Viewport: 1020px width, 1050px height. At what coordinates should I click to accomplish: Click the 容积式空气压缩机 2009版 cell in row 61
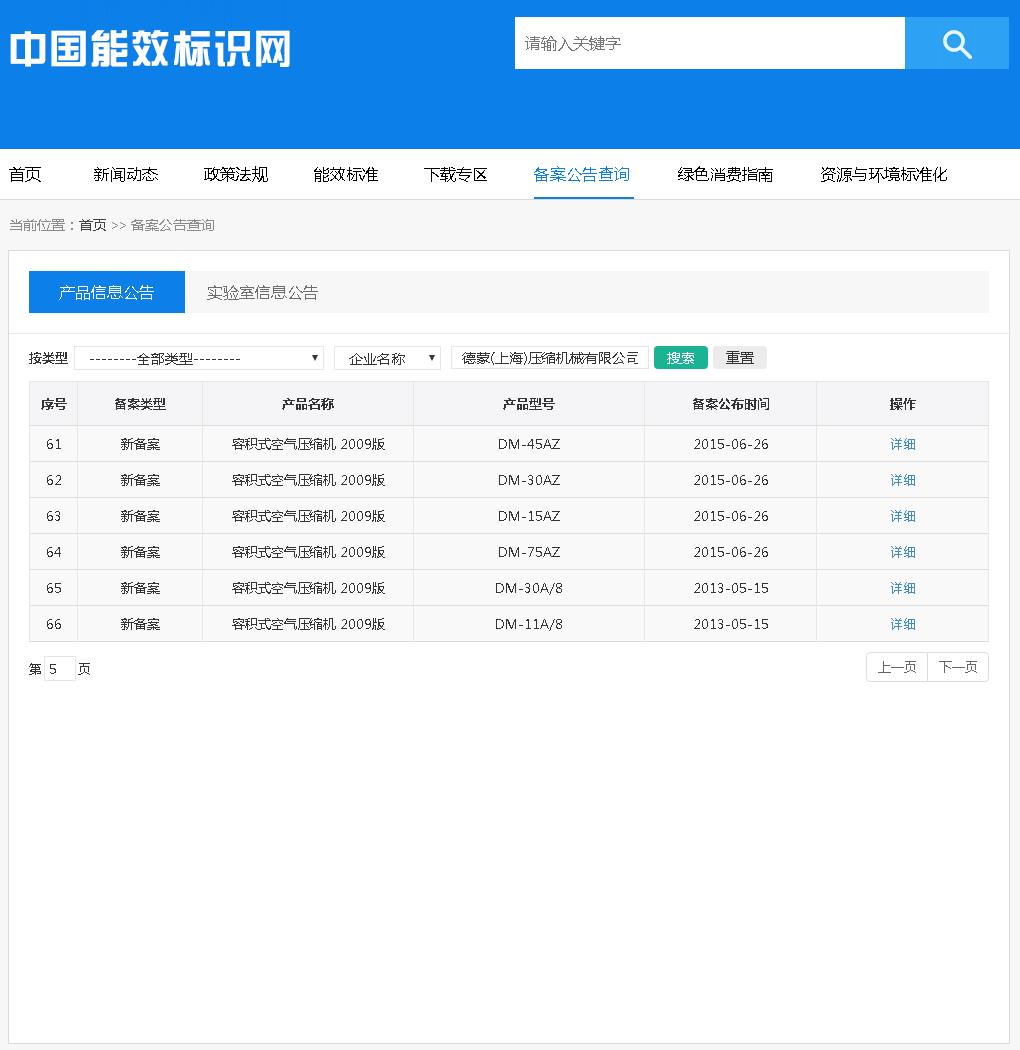point(308,444)
